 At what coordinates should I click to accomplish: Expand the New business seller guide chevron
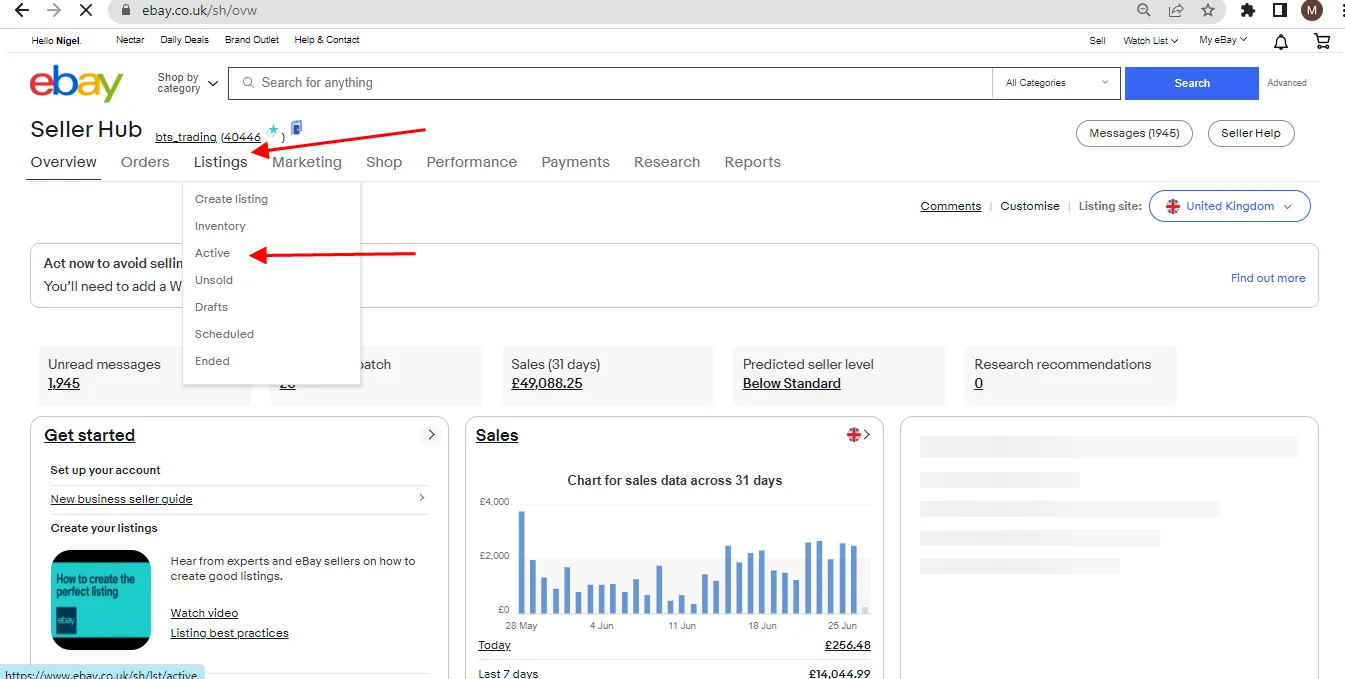coord(422,498)
